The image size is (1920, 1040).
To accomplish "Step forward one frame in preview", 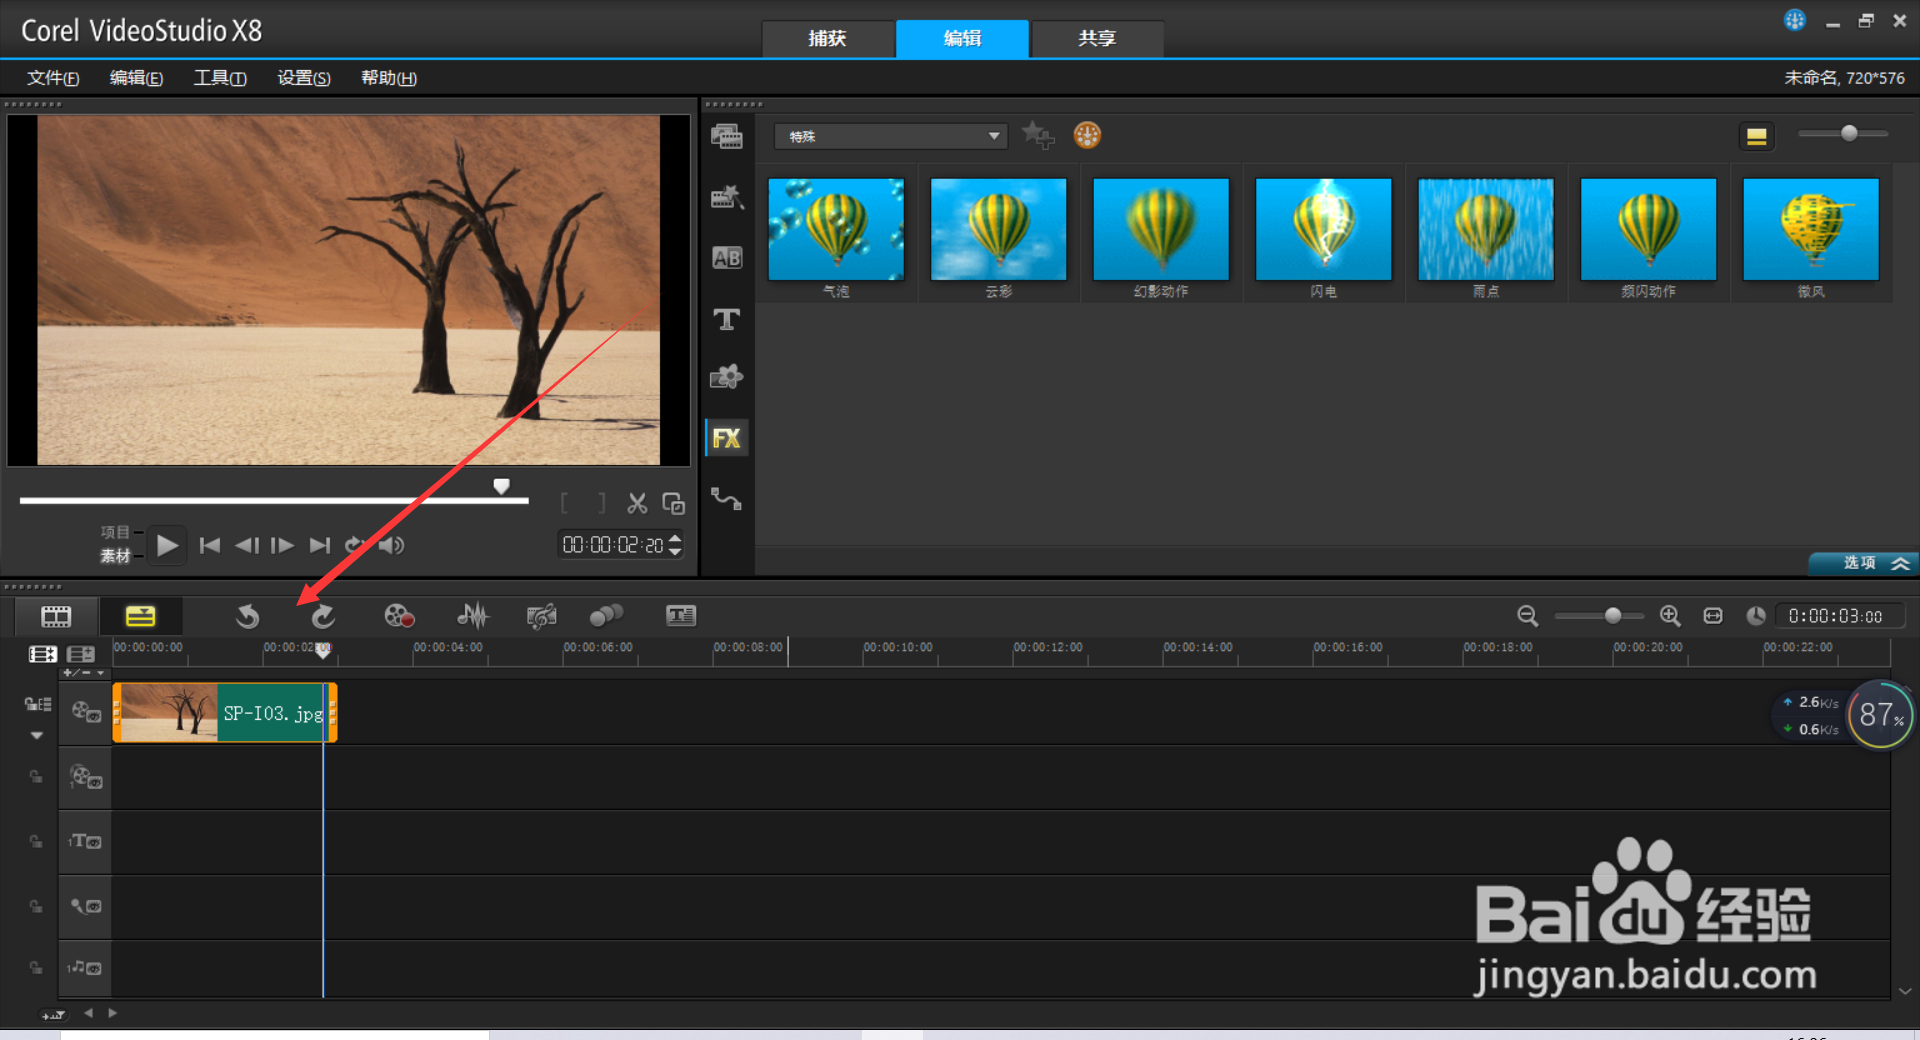I will point(283,545).
